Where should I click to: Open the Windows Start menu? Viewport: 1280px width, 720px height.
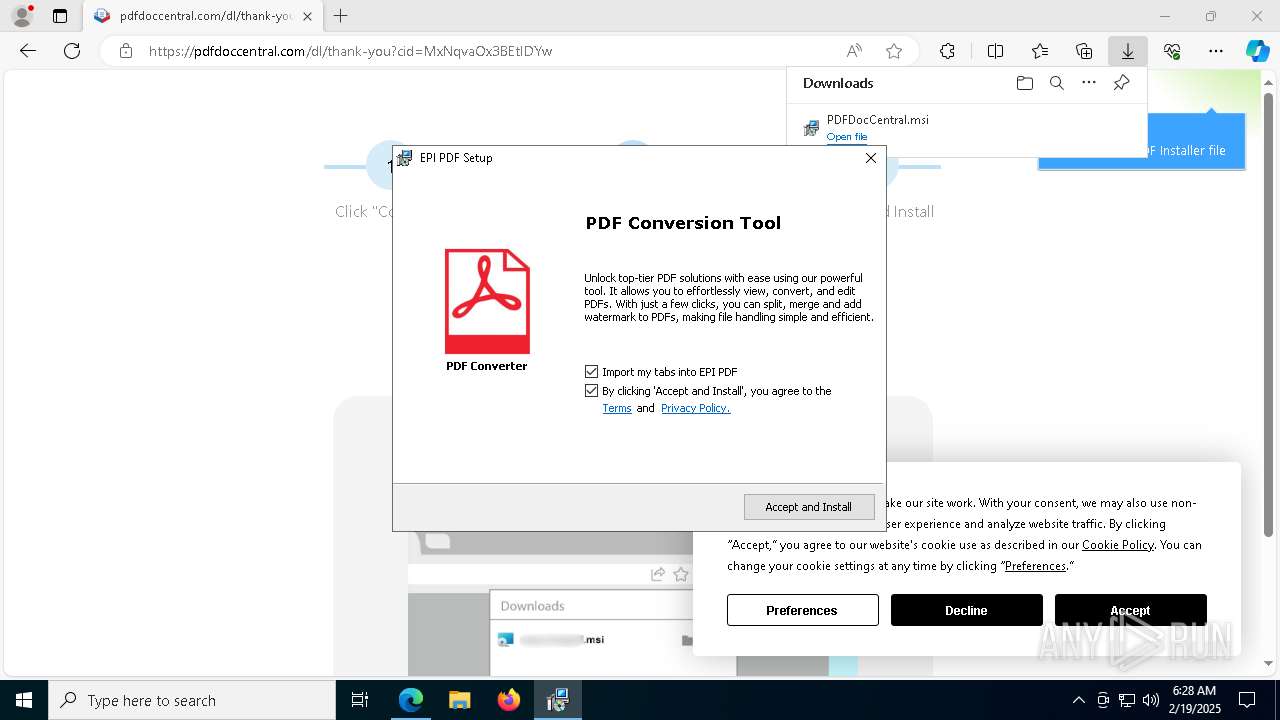(x=24, y=700)
